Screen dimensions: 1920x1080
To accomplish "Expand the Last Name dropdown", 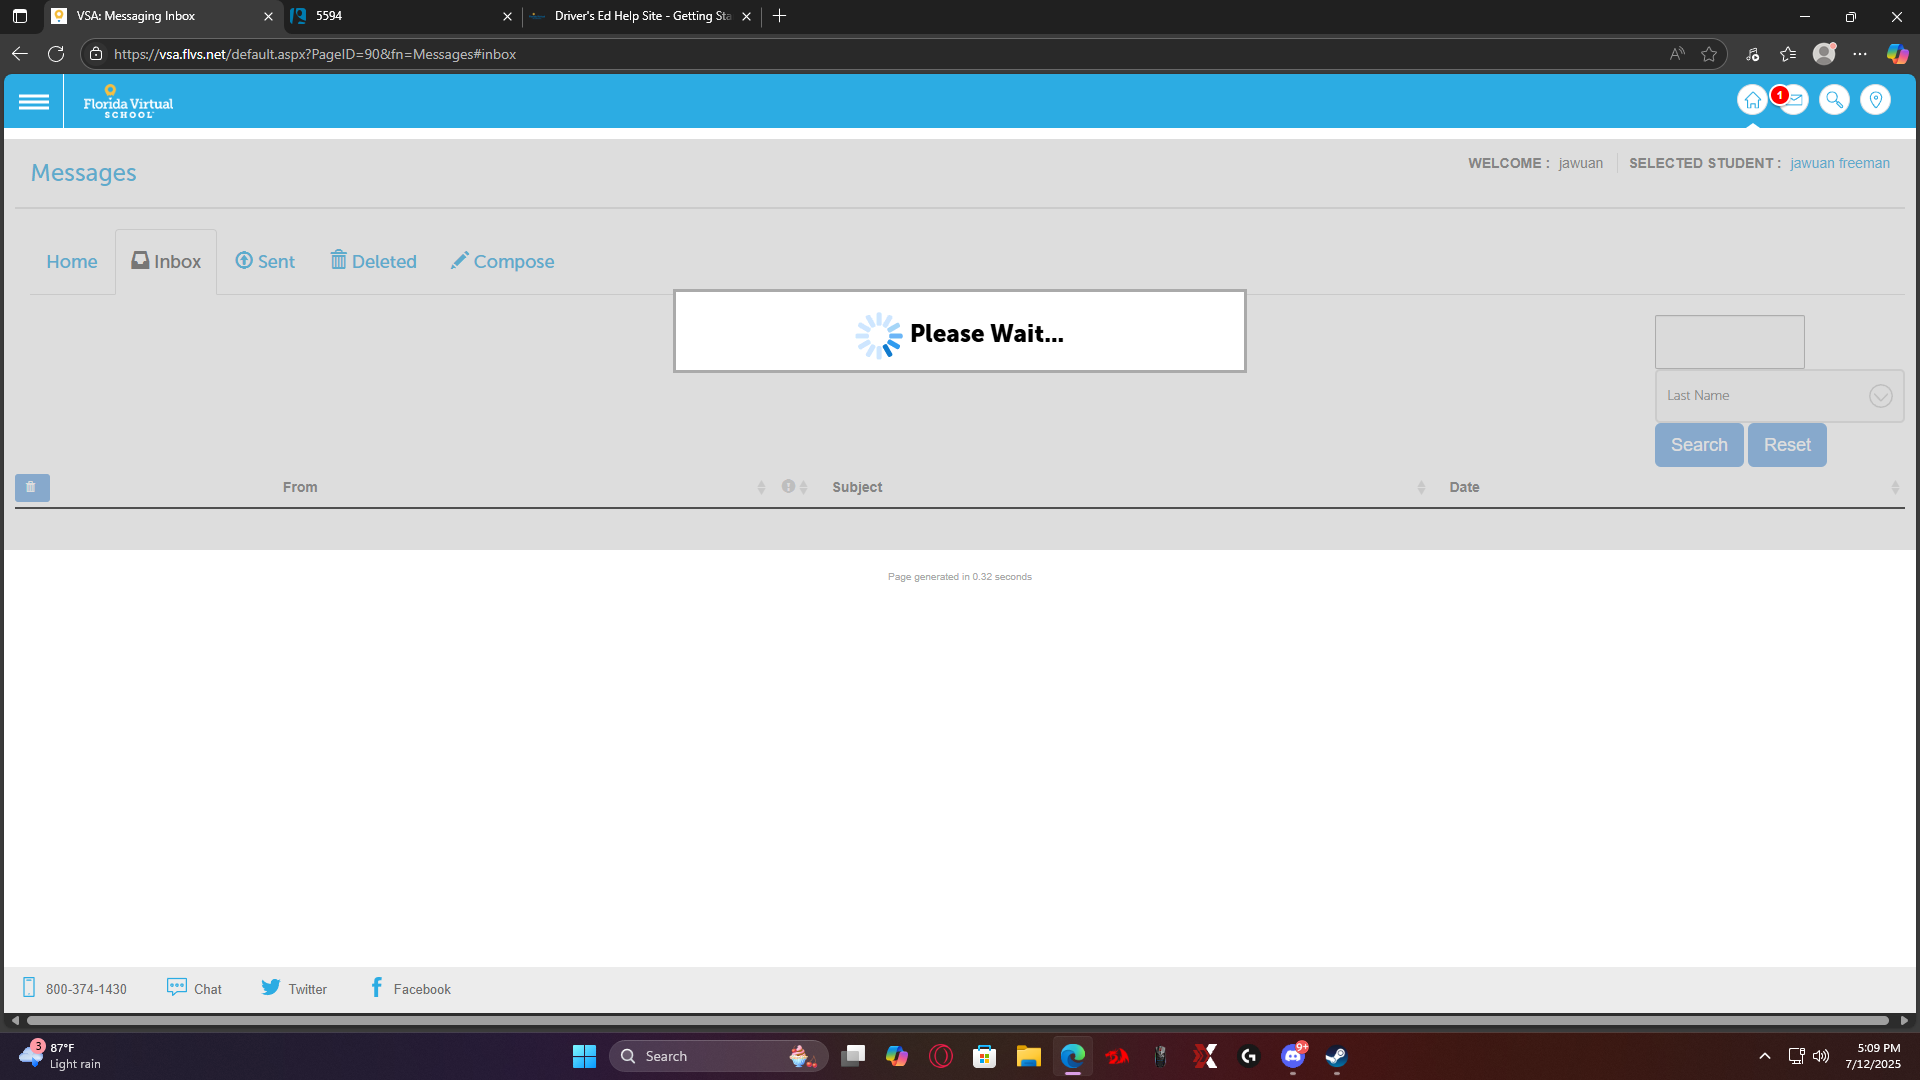I will pyautogui.click(x=1880, y=396).
